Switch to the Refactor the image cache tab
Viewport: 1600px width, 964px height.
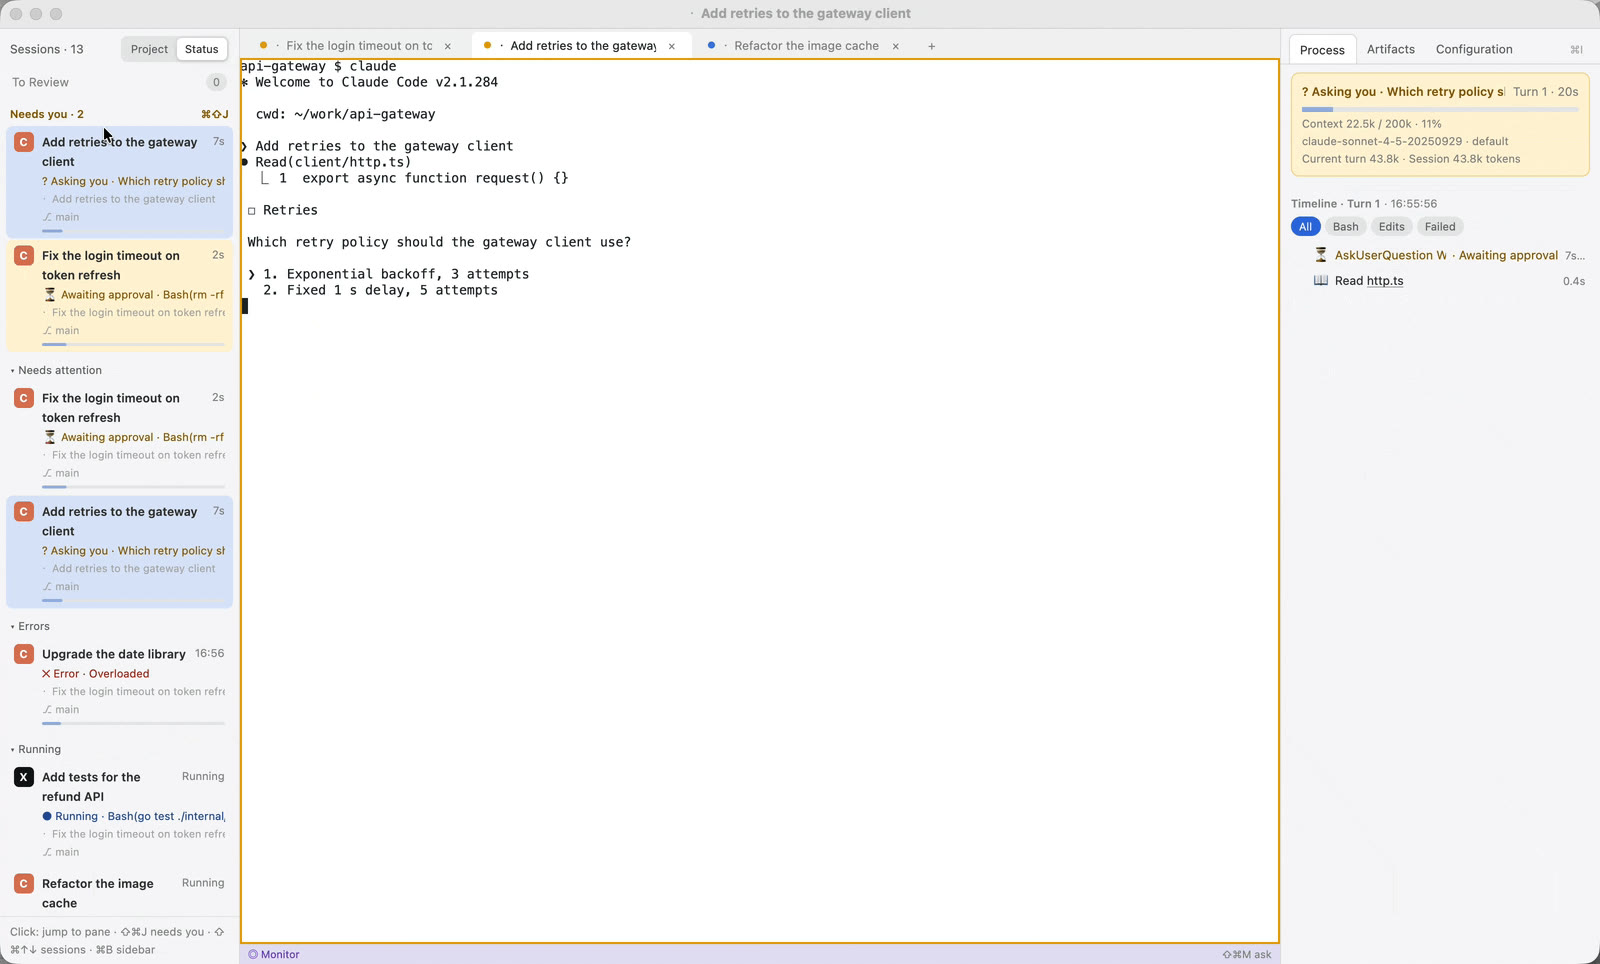click(x=806, y=46)
